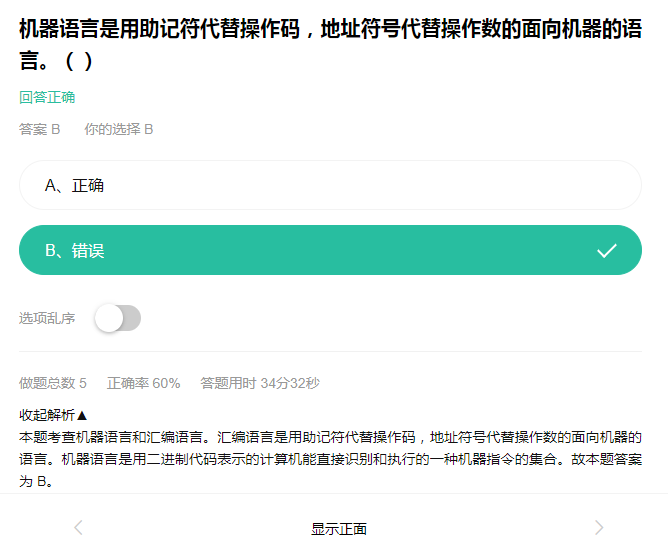Click the 回答正确 status text
Image resolution: width=668 pixels, height=551 pixels.
(47, 97)
